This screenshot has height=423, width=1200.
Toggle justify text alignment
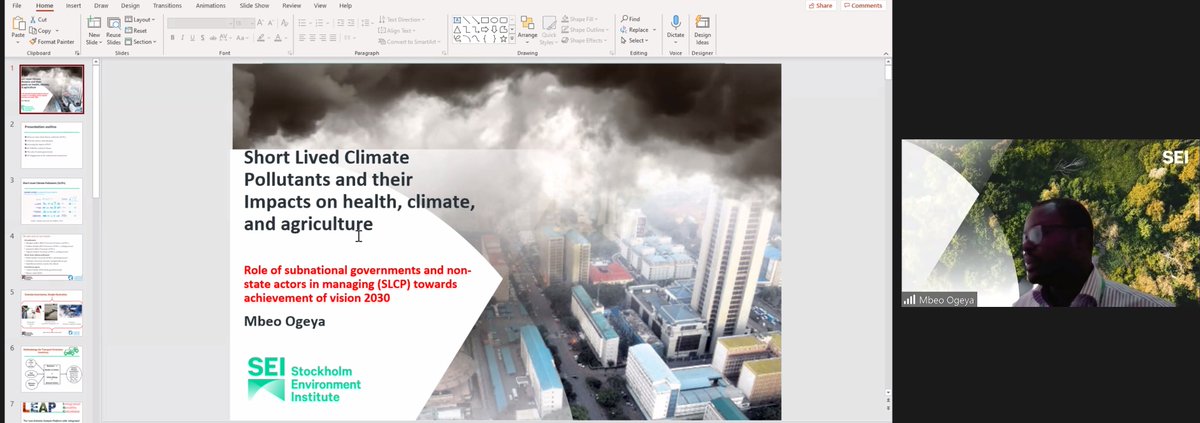click(333, 38)
